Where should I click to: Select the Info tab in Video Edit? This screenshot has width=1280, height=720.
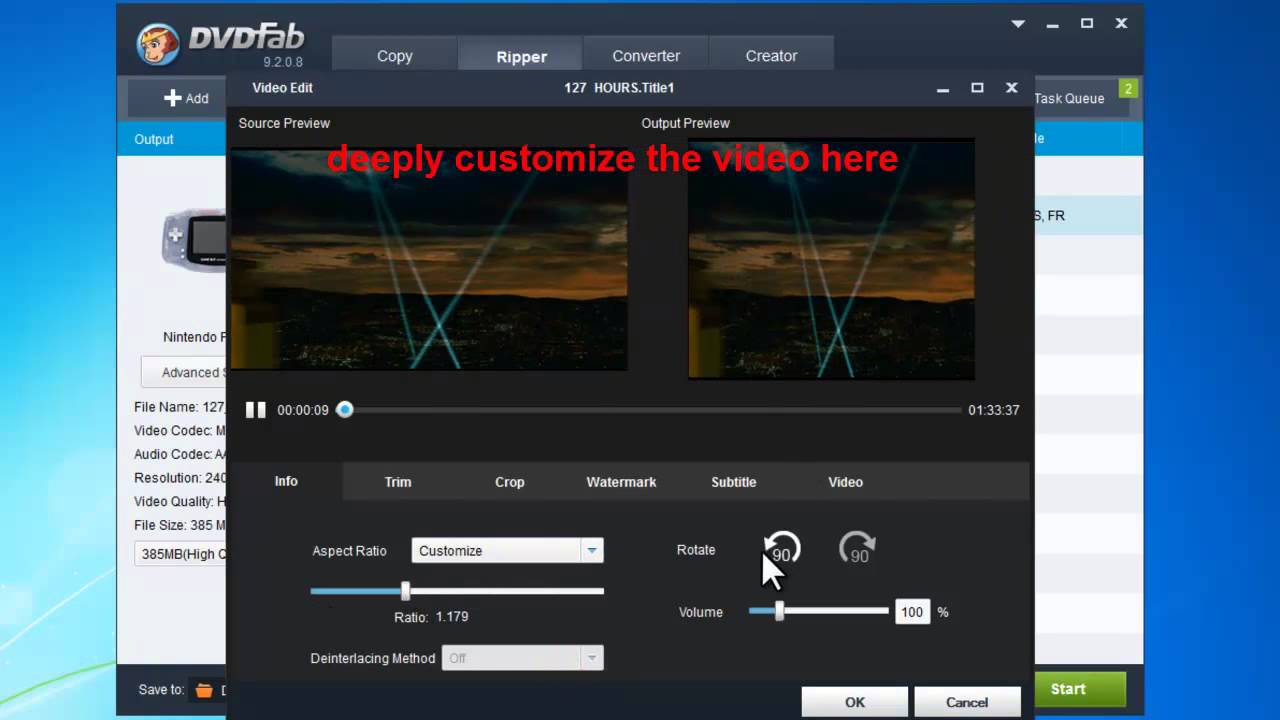coord(286,481)
